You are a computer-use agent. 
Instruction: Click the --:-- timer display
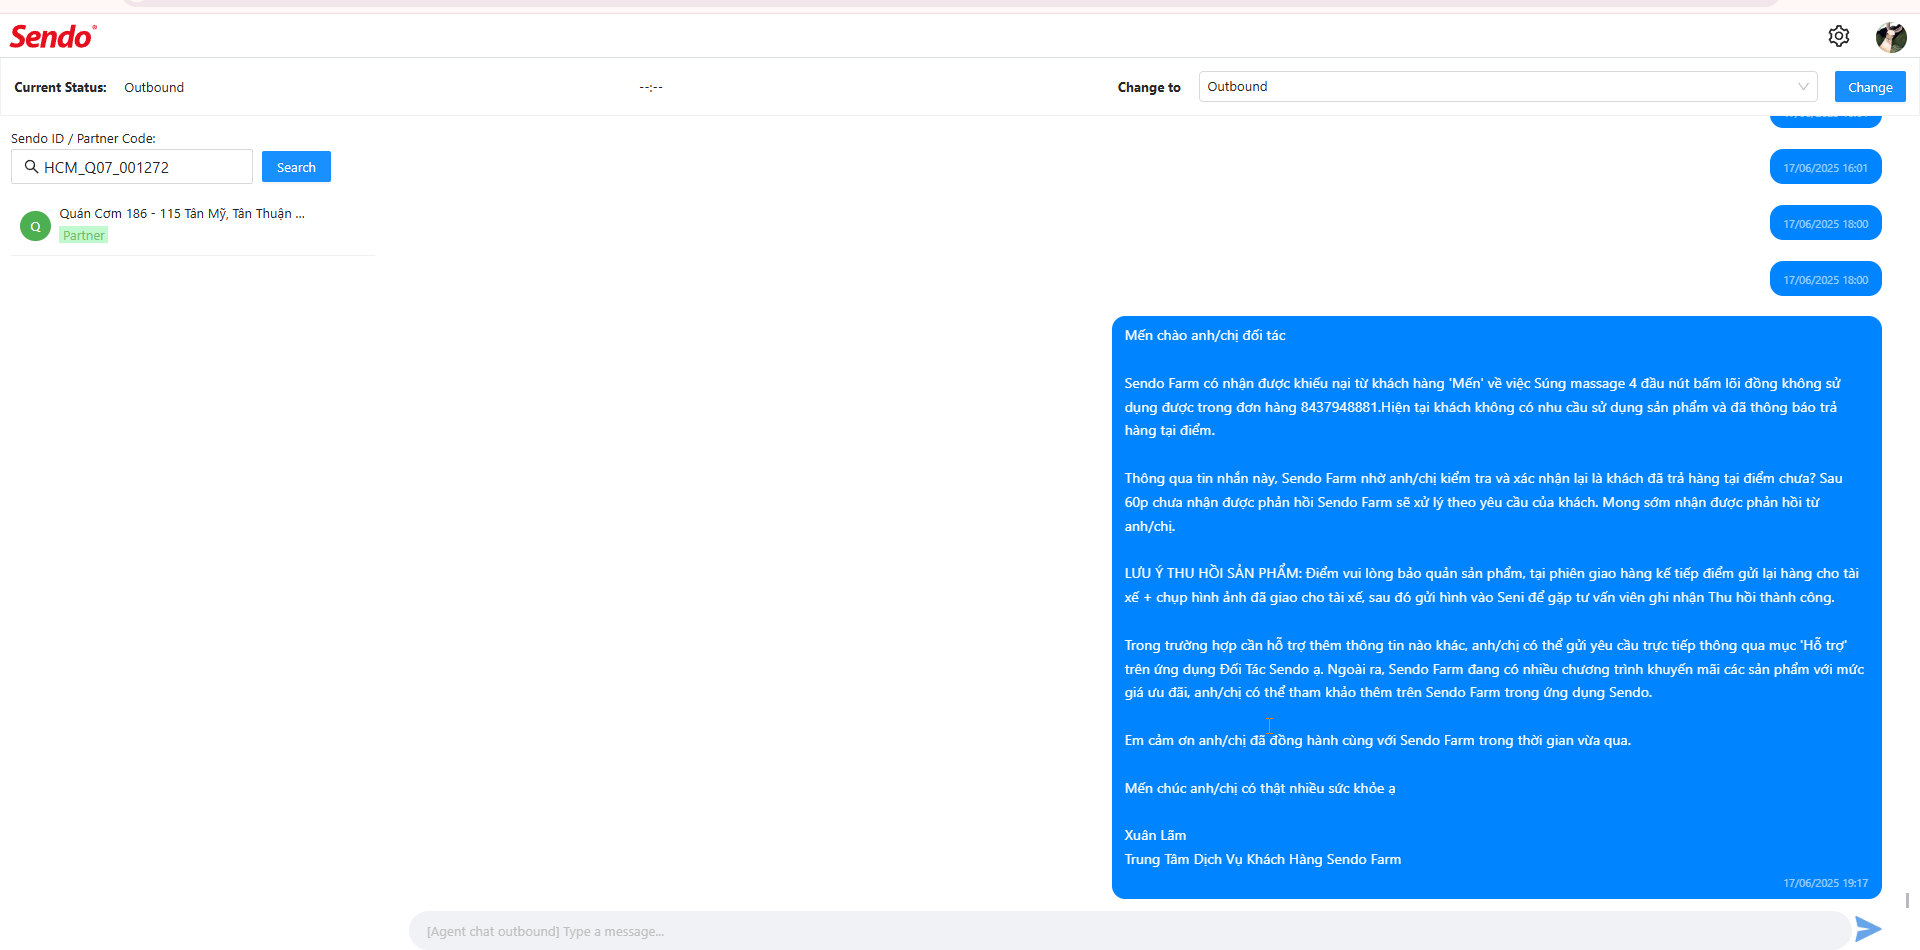click(x=651, y=88)
